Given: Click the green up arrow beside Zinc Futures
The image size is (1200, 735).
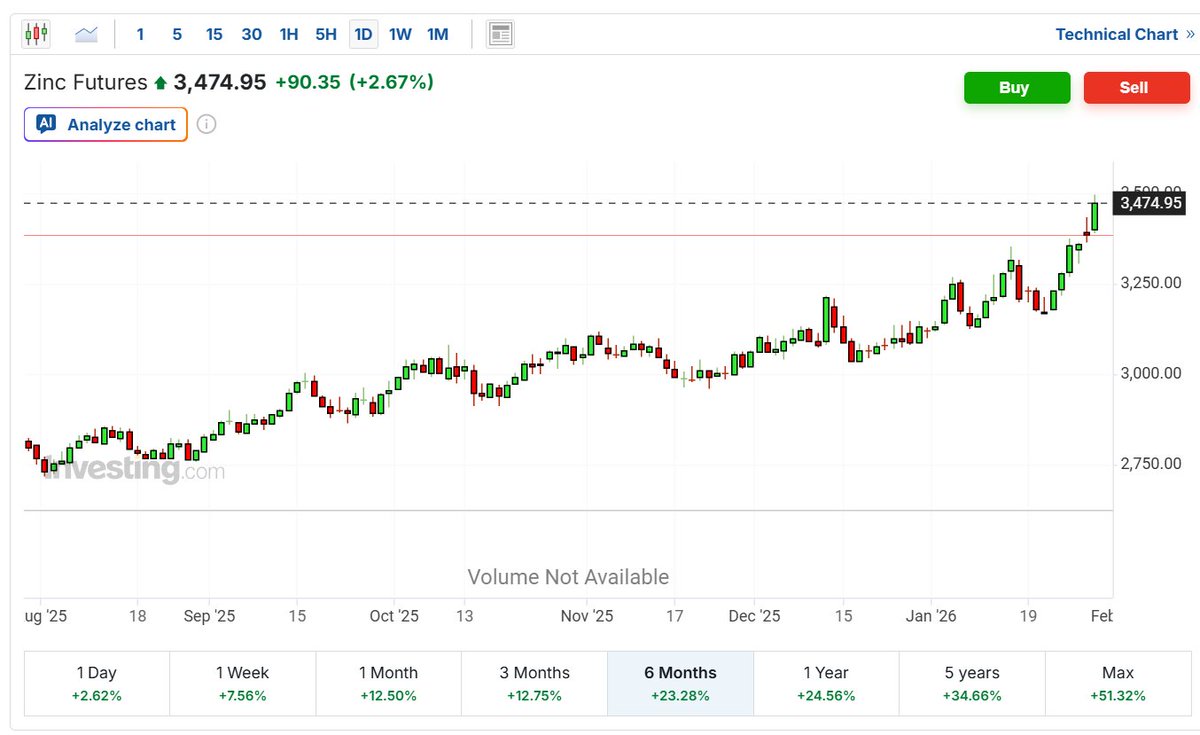Looking at the screenshot, I should click(160, 83).
